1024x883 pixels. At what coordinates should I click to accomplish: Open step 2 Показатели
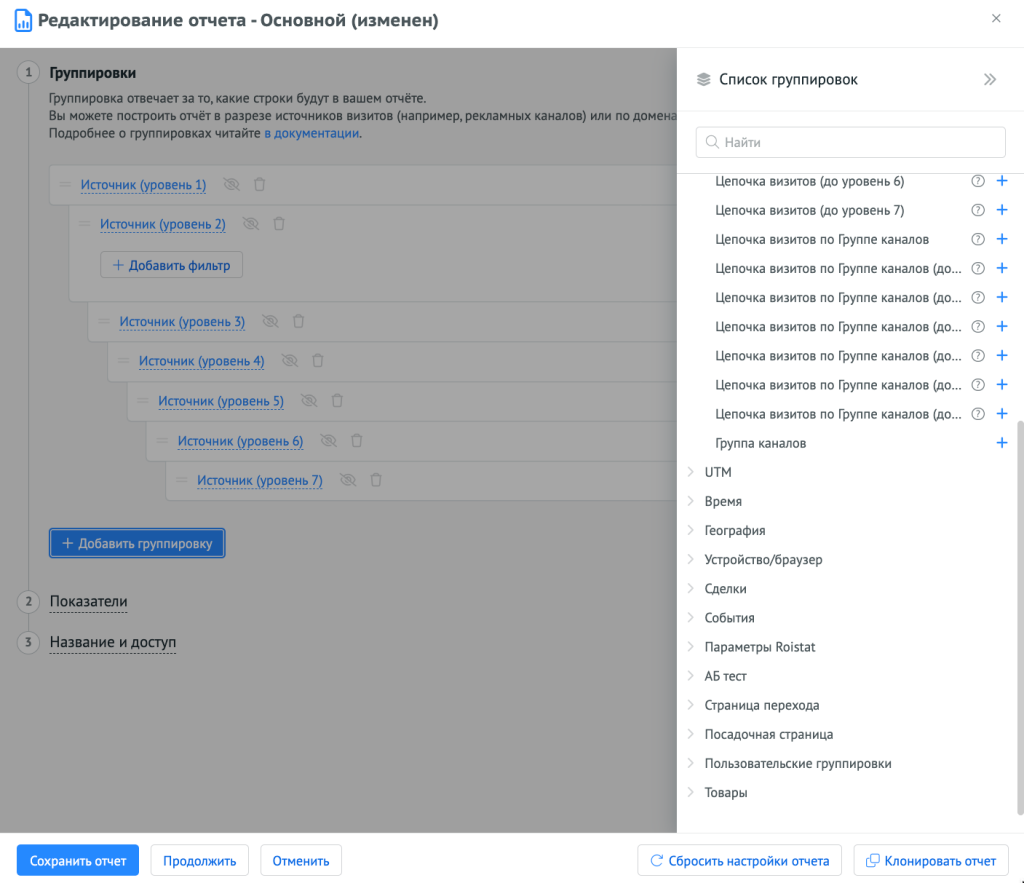pos(88,602)
